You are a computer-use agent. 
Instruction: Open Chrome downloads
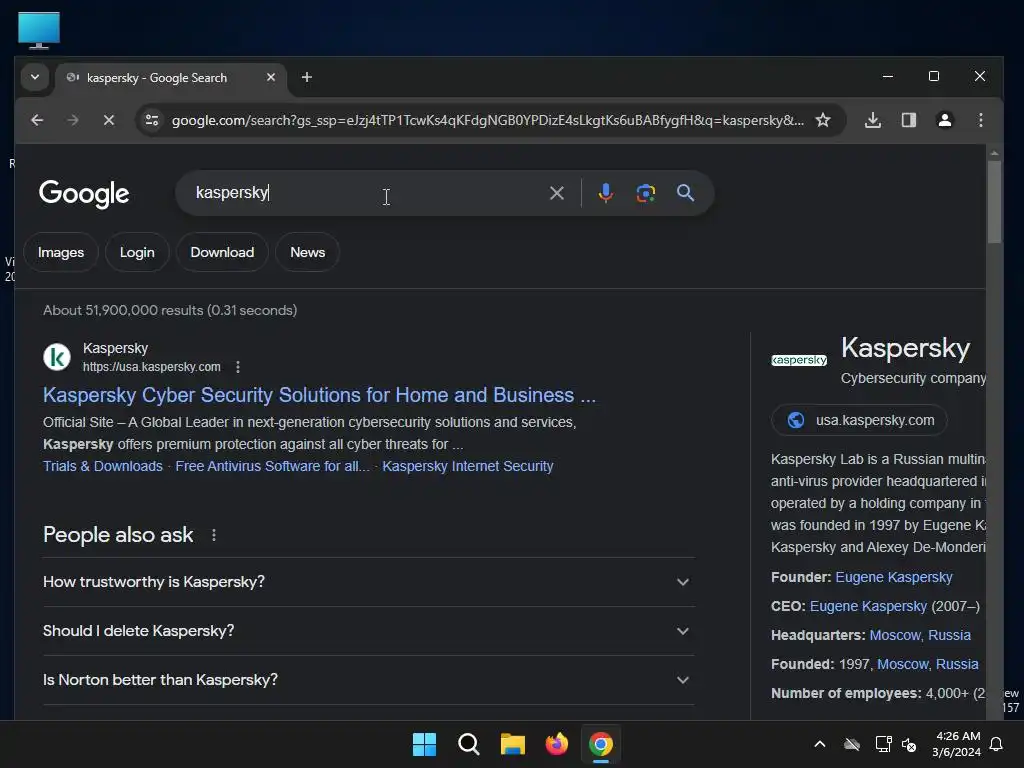coord(872,120)
